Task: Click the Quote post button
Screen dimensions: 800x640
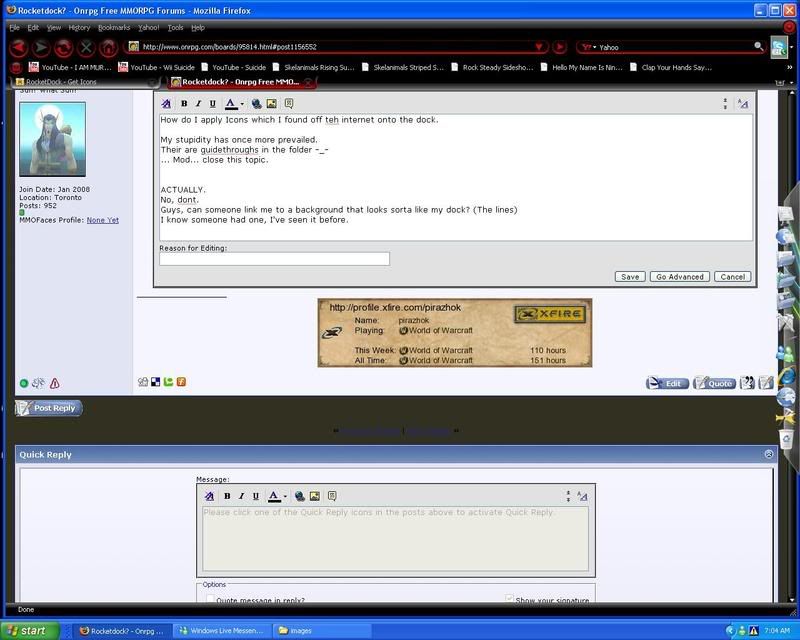Action: click(x=714, y=383)
